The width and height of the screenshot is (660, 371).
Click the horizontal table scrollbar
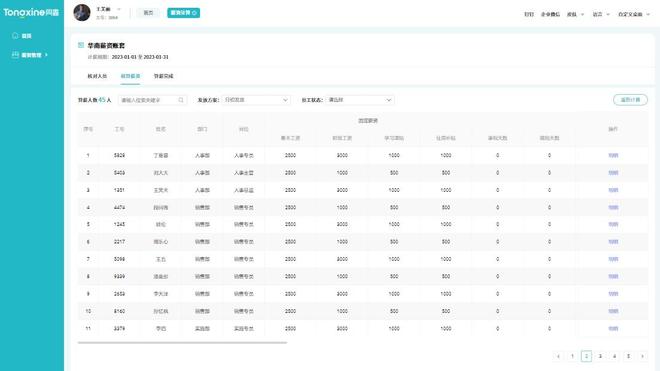pyautogui.click(x=182, y=343)
